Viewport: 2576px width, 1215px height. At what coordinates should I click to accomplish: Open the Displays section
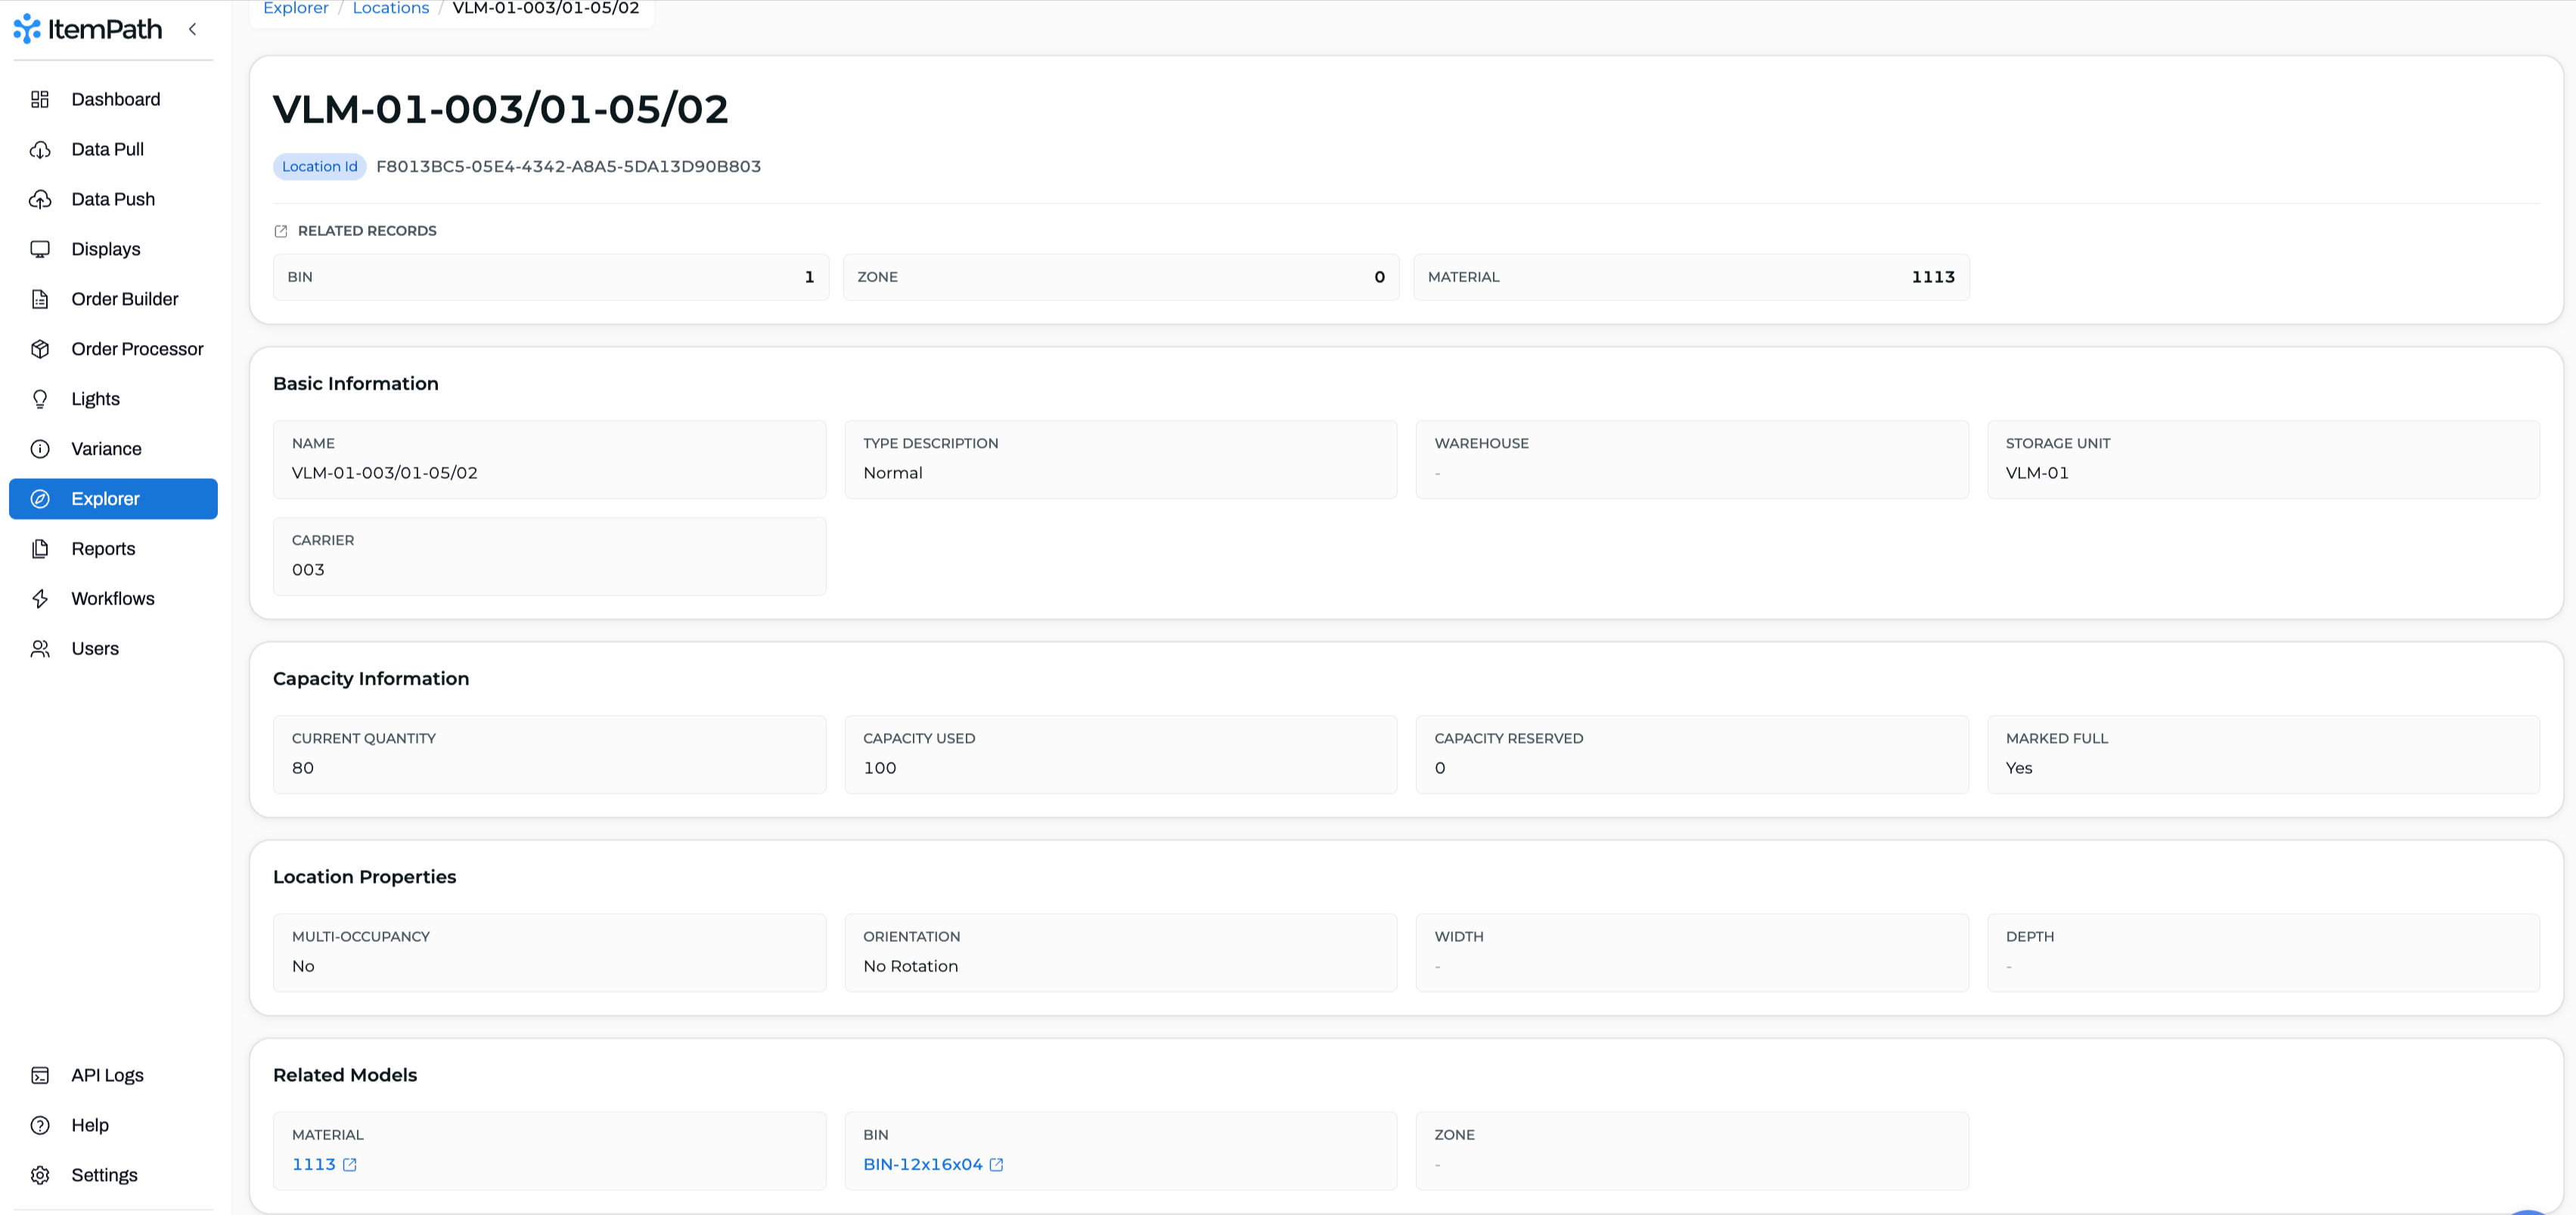(113, 249)
